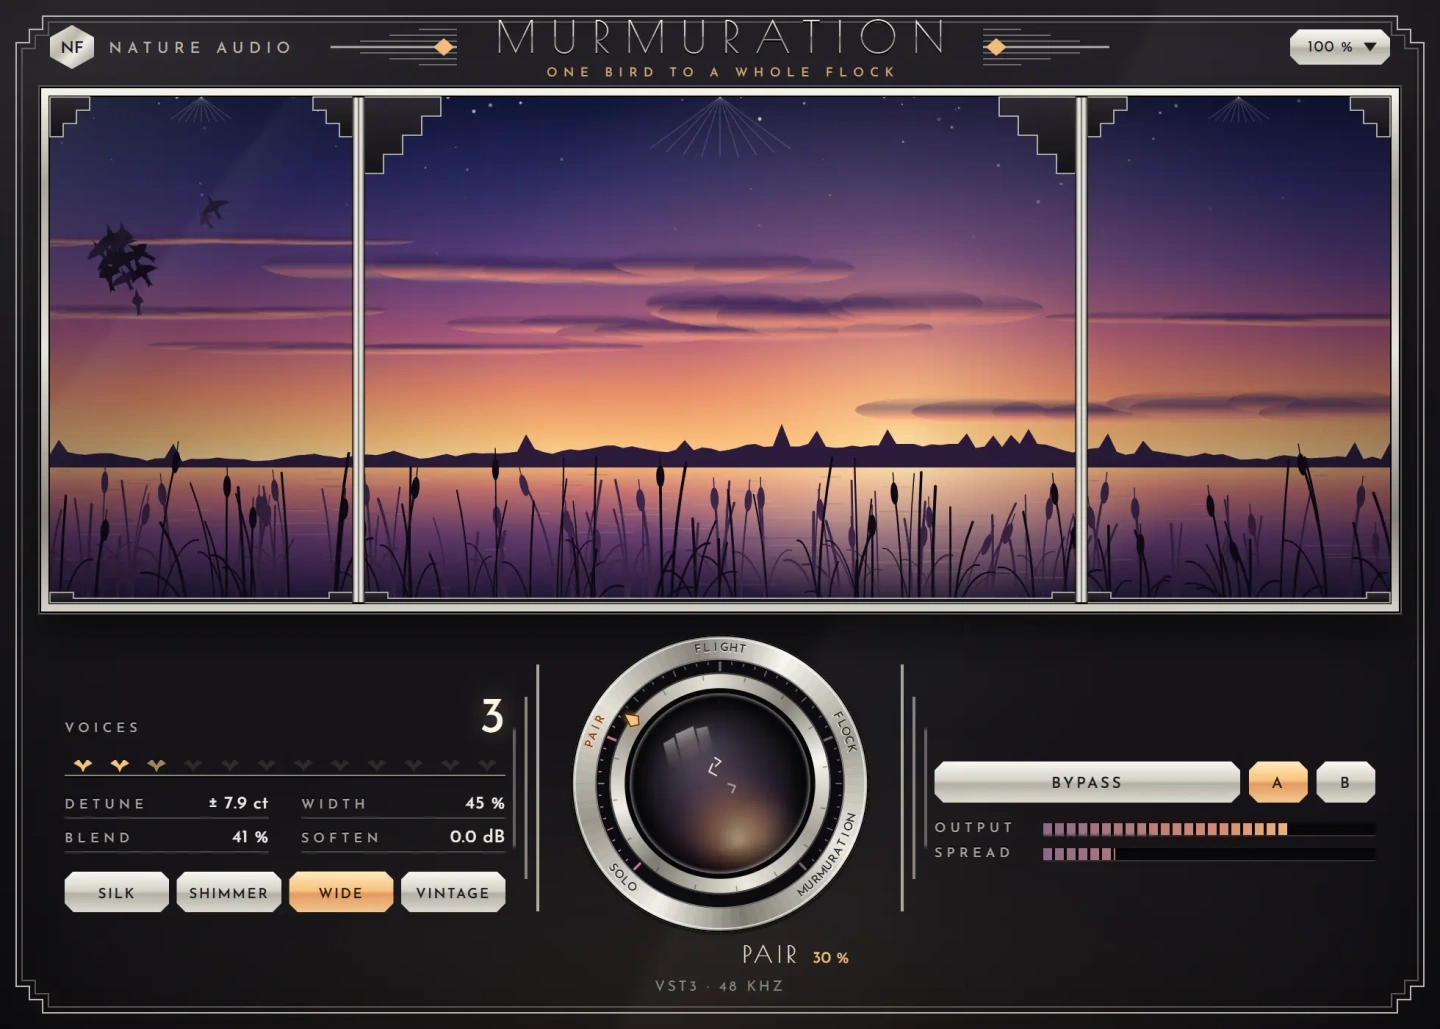The width and height of the screenshot is (1440, 1029).
Task: Click the 0.0 dB Soften value
Action: 477,837
